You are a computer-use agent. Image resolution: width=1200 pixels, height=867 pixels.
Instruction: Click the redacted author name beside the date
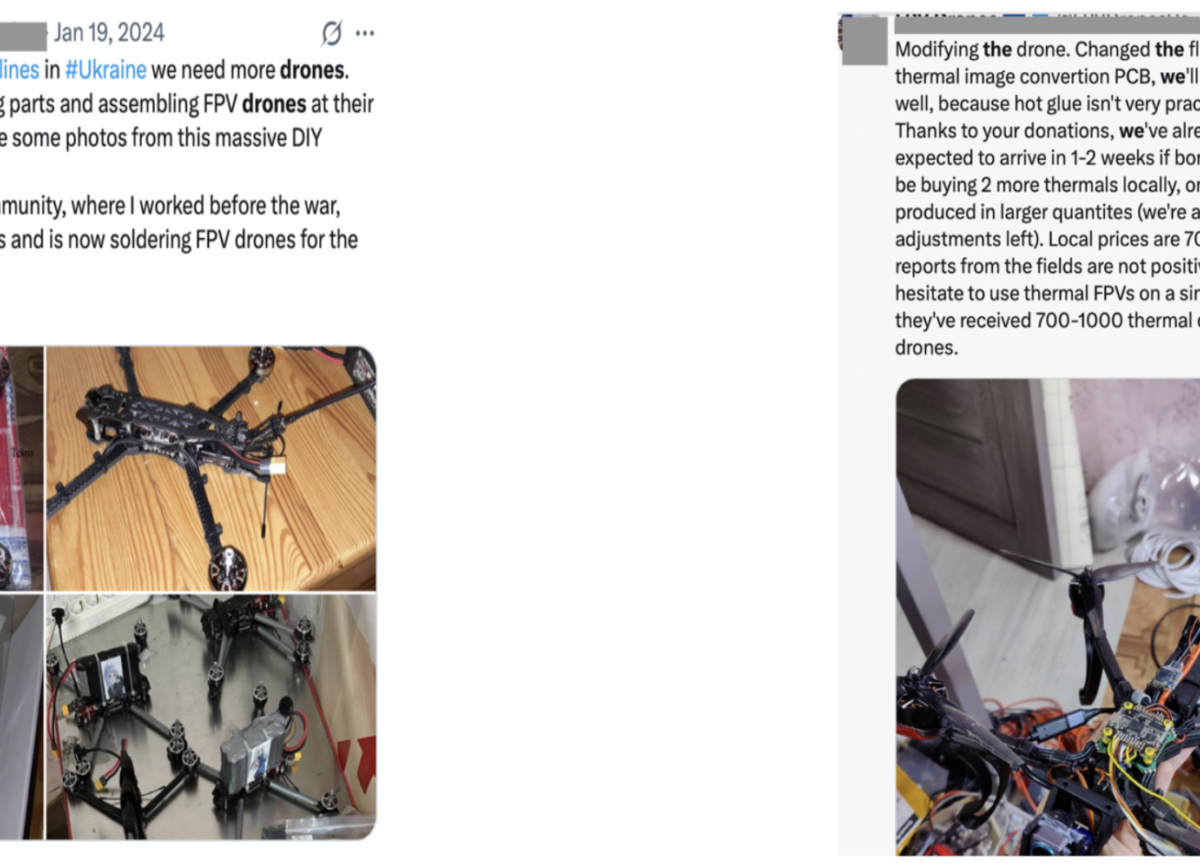(x=23, y=35)
